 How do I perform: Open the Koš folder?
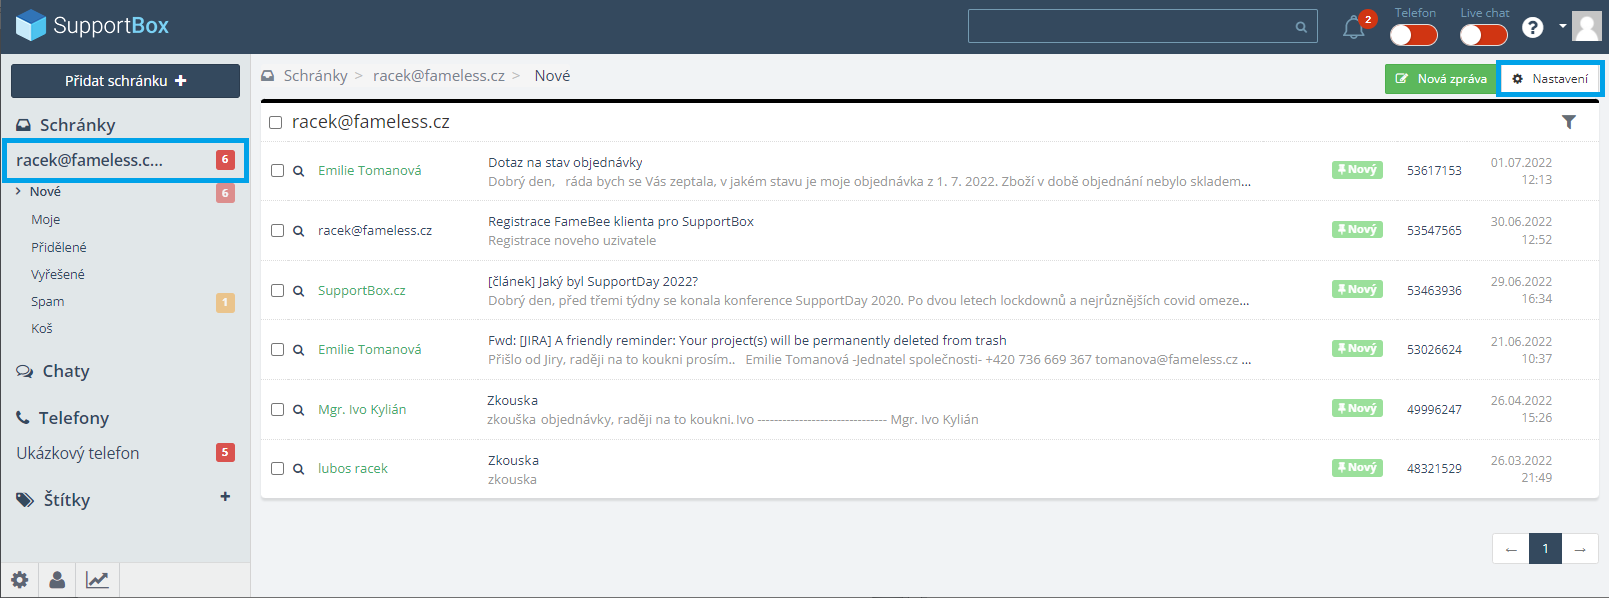(x=42, y=328)
